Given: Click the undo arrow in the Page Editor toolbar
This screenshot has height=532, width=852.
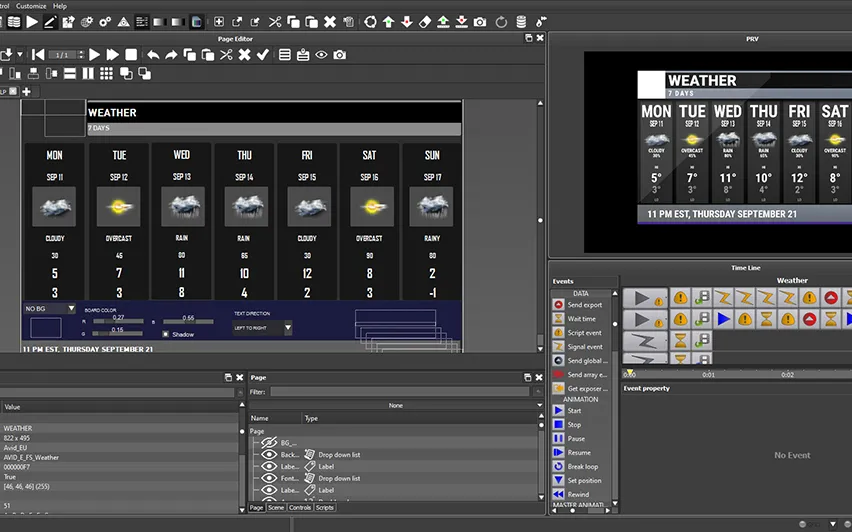Looking at the screenshot, I should pos(153,55).
